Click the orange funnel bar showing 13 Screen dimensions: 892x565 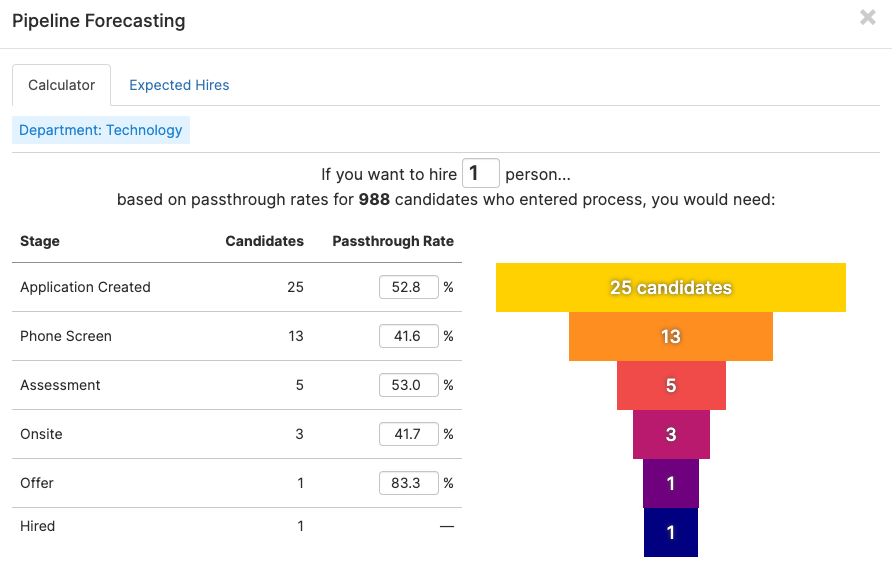tap(671, 337)
